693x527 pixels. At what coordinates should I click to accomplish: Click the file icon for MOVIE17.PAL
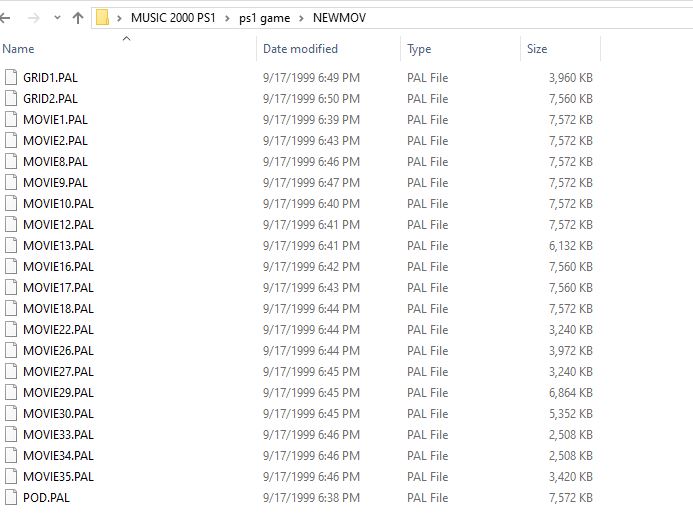click(11, 287)
